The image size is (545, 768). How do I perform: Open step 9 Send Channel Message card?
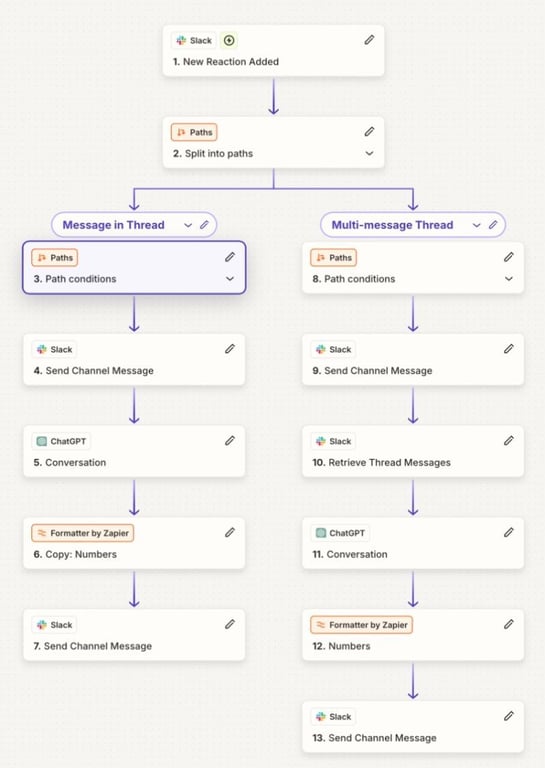click(413, 360)
